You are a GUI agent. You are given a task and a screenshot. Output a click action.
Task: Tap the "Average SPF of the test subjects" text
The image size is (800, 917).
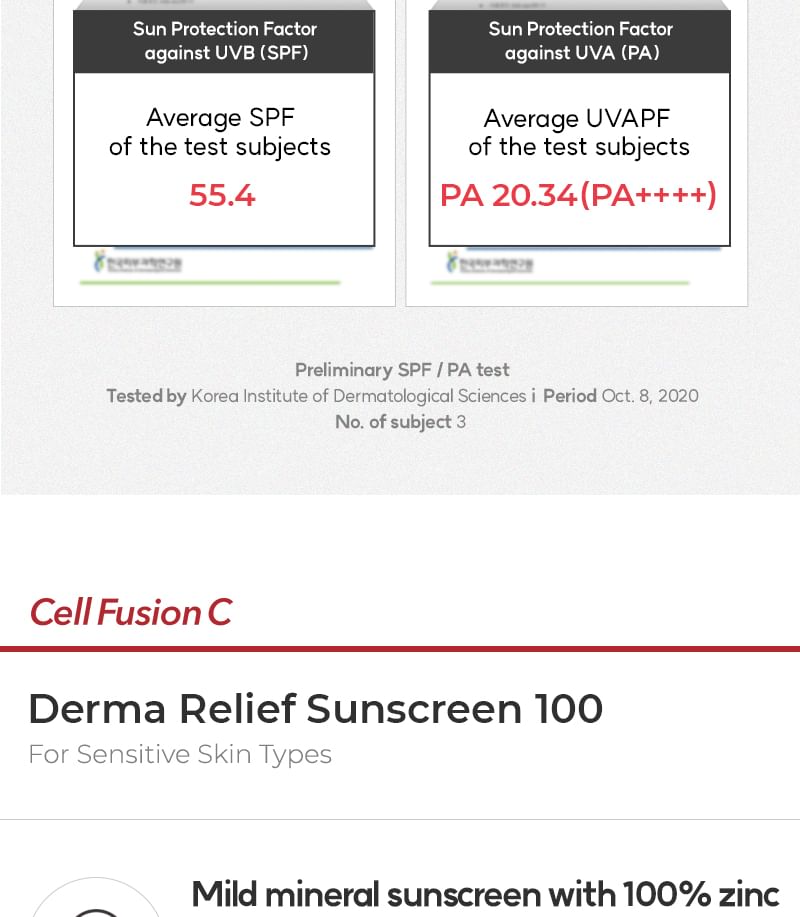click(x=220, y=132)
